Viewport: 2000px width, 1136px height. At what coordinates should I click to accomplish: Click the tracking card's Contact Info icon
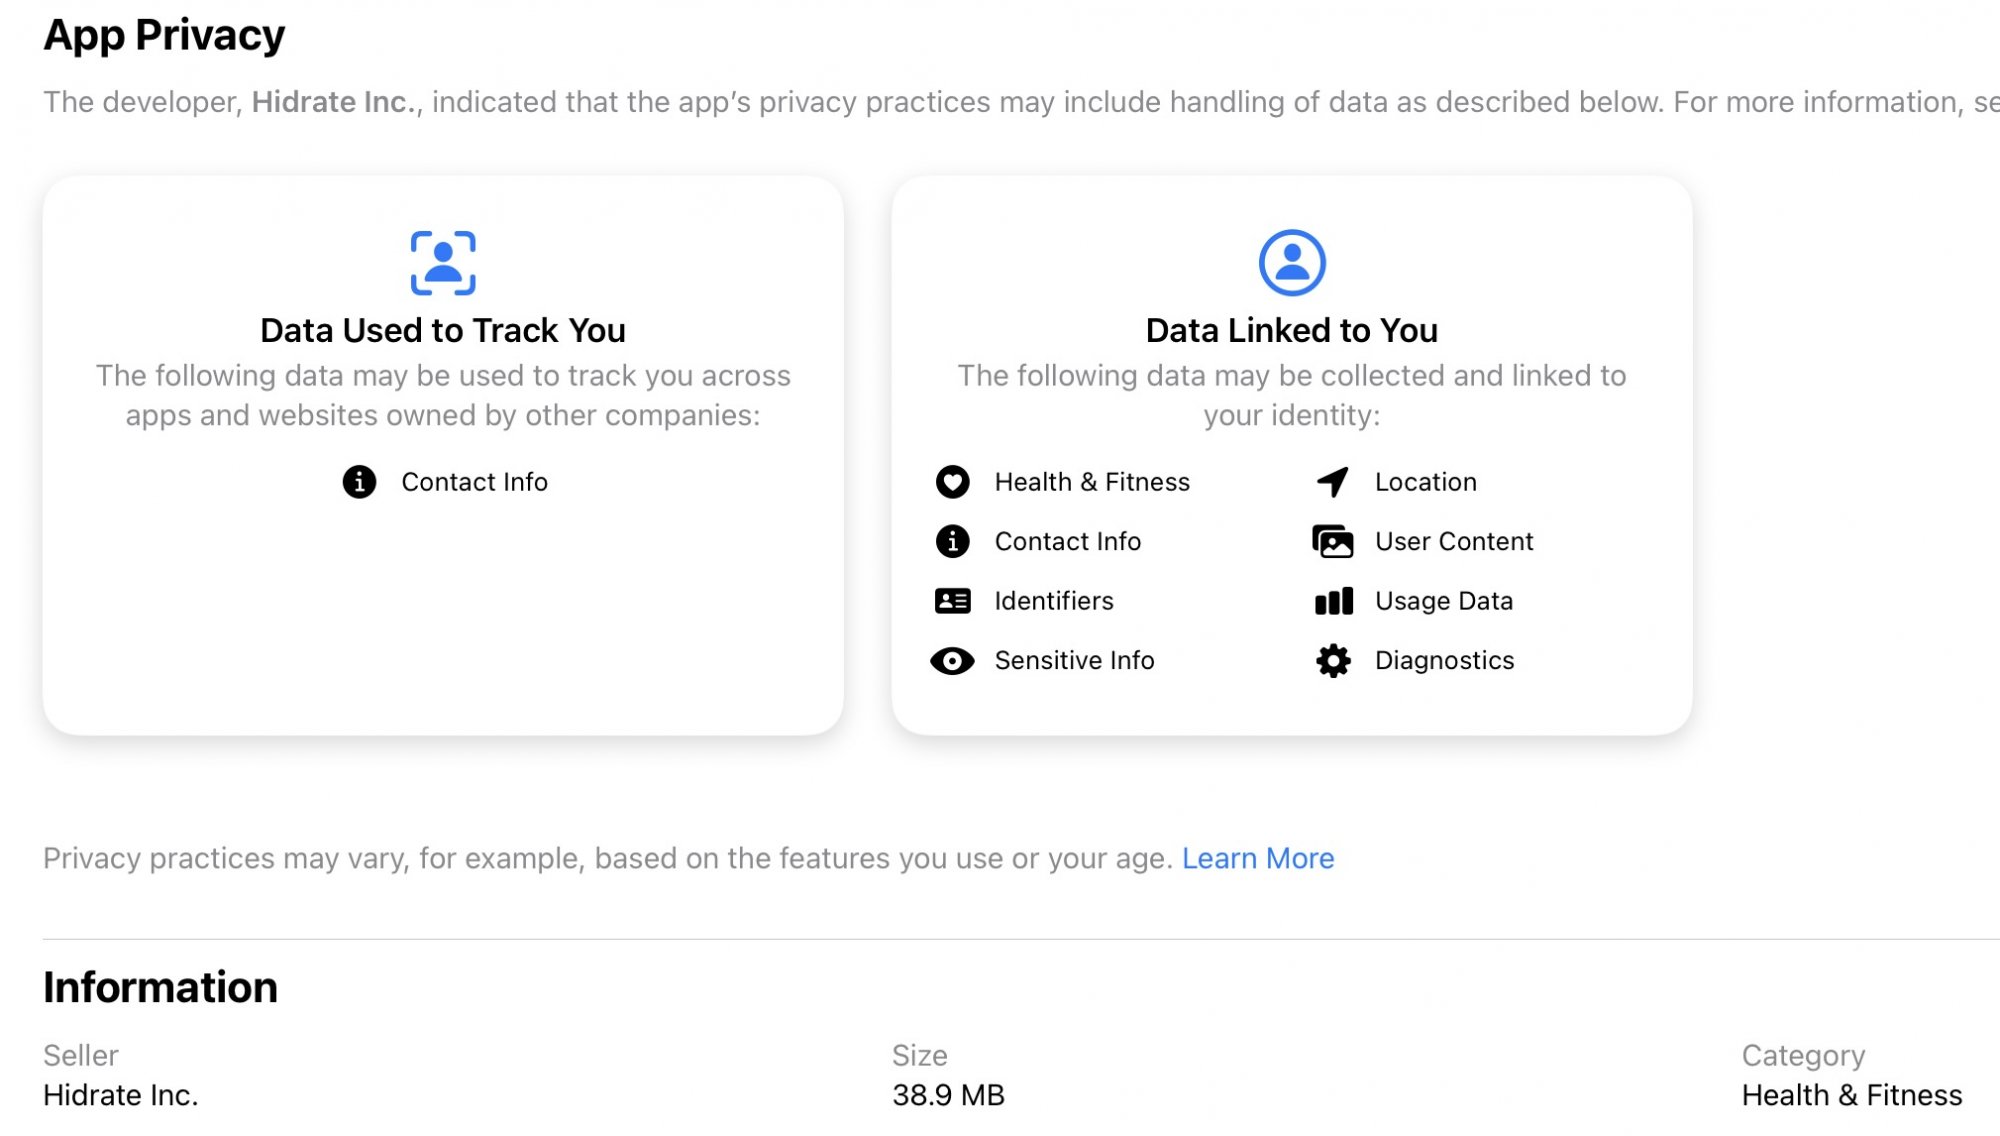click(x=359, y=482)
